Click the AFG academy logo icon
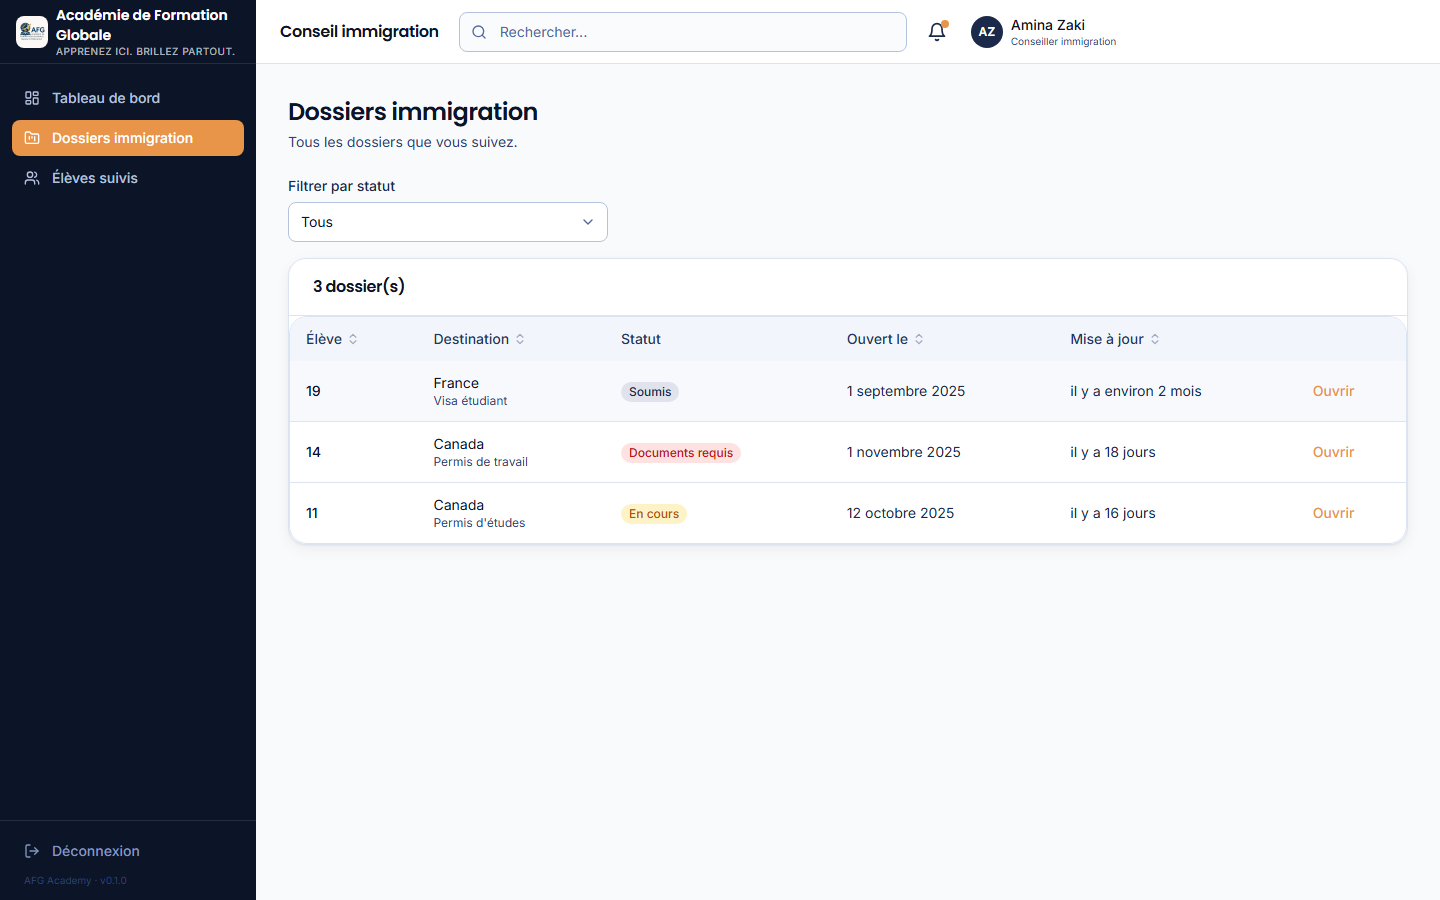Screen dimensions: 1440x900 [x=32, y=32]
